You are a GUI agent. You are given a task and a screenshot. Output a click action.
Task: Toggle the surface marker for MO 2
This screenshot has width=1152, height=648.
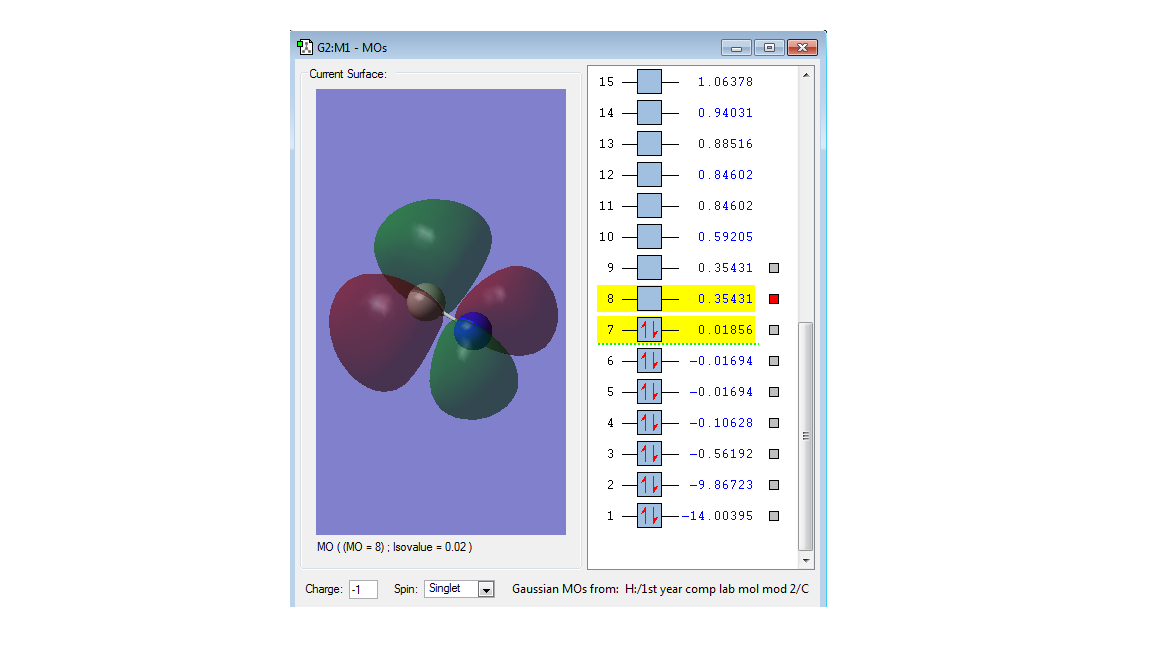click(x=774, y=485)
